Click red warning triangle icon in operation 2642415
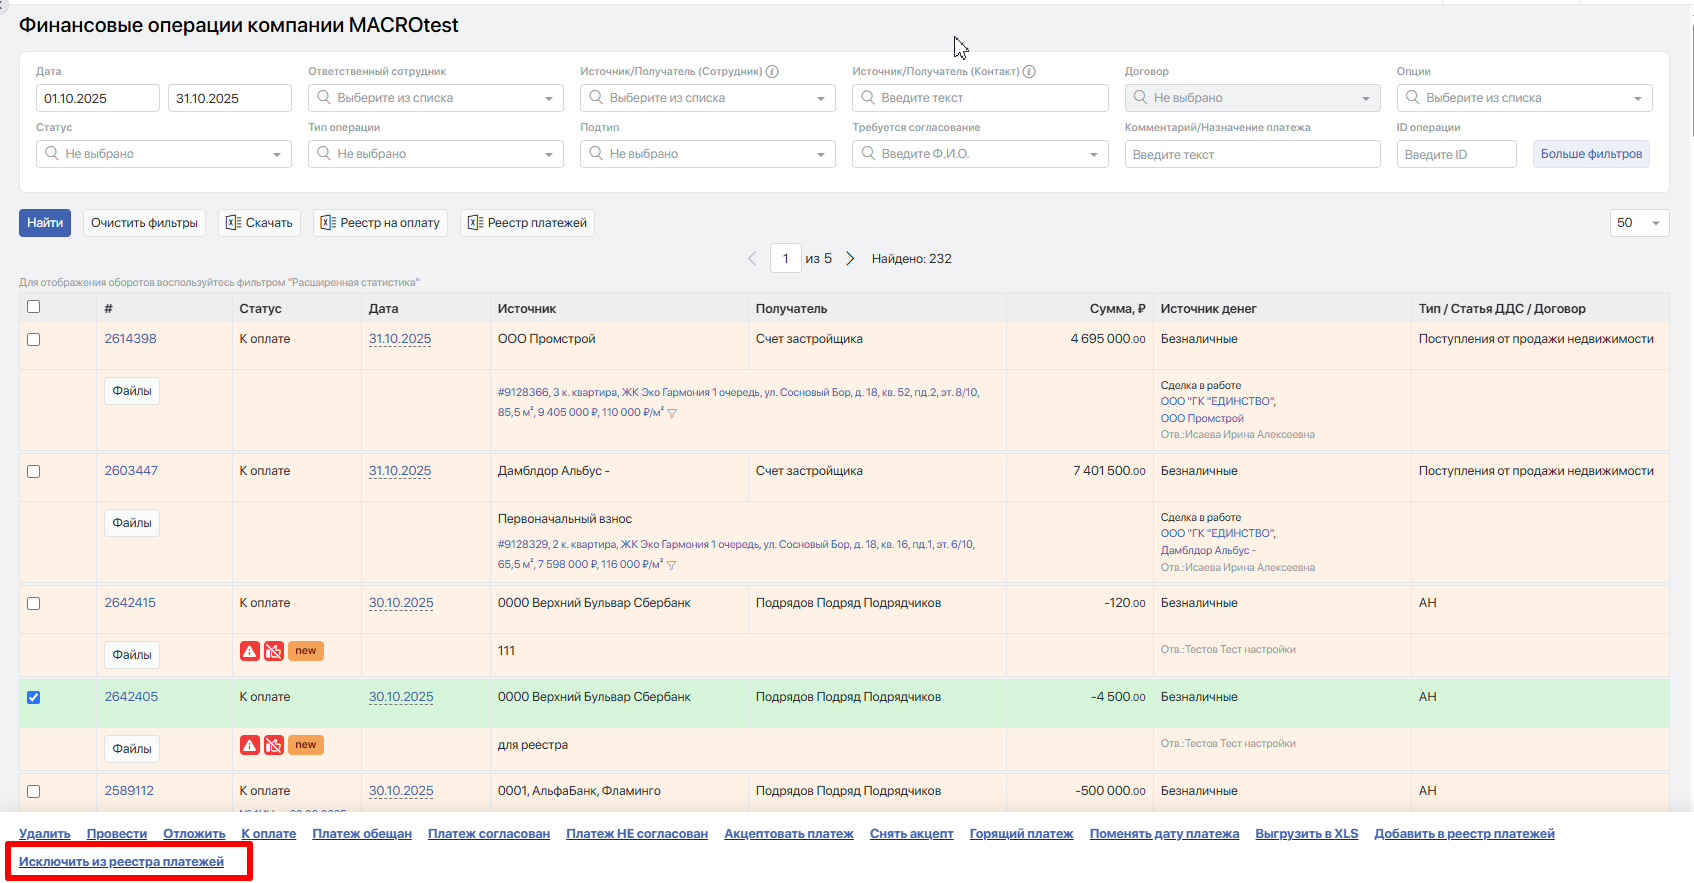1694x883 pixels. click(x=250, y=651)
